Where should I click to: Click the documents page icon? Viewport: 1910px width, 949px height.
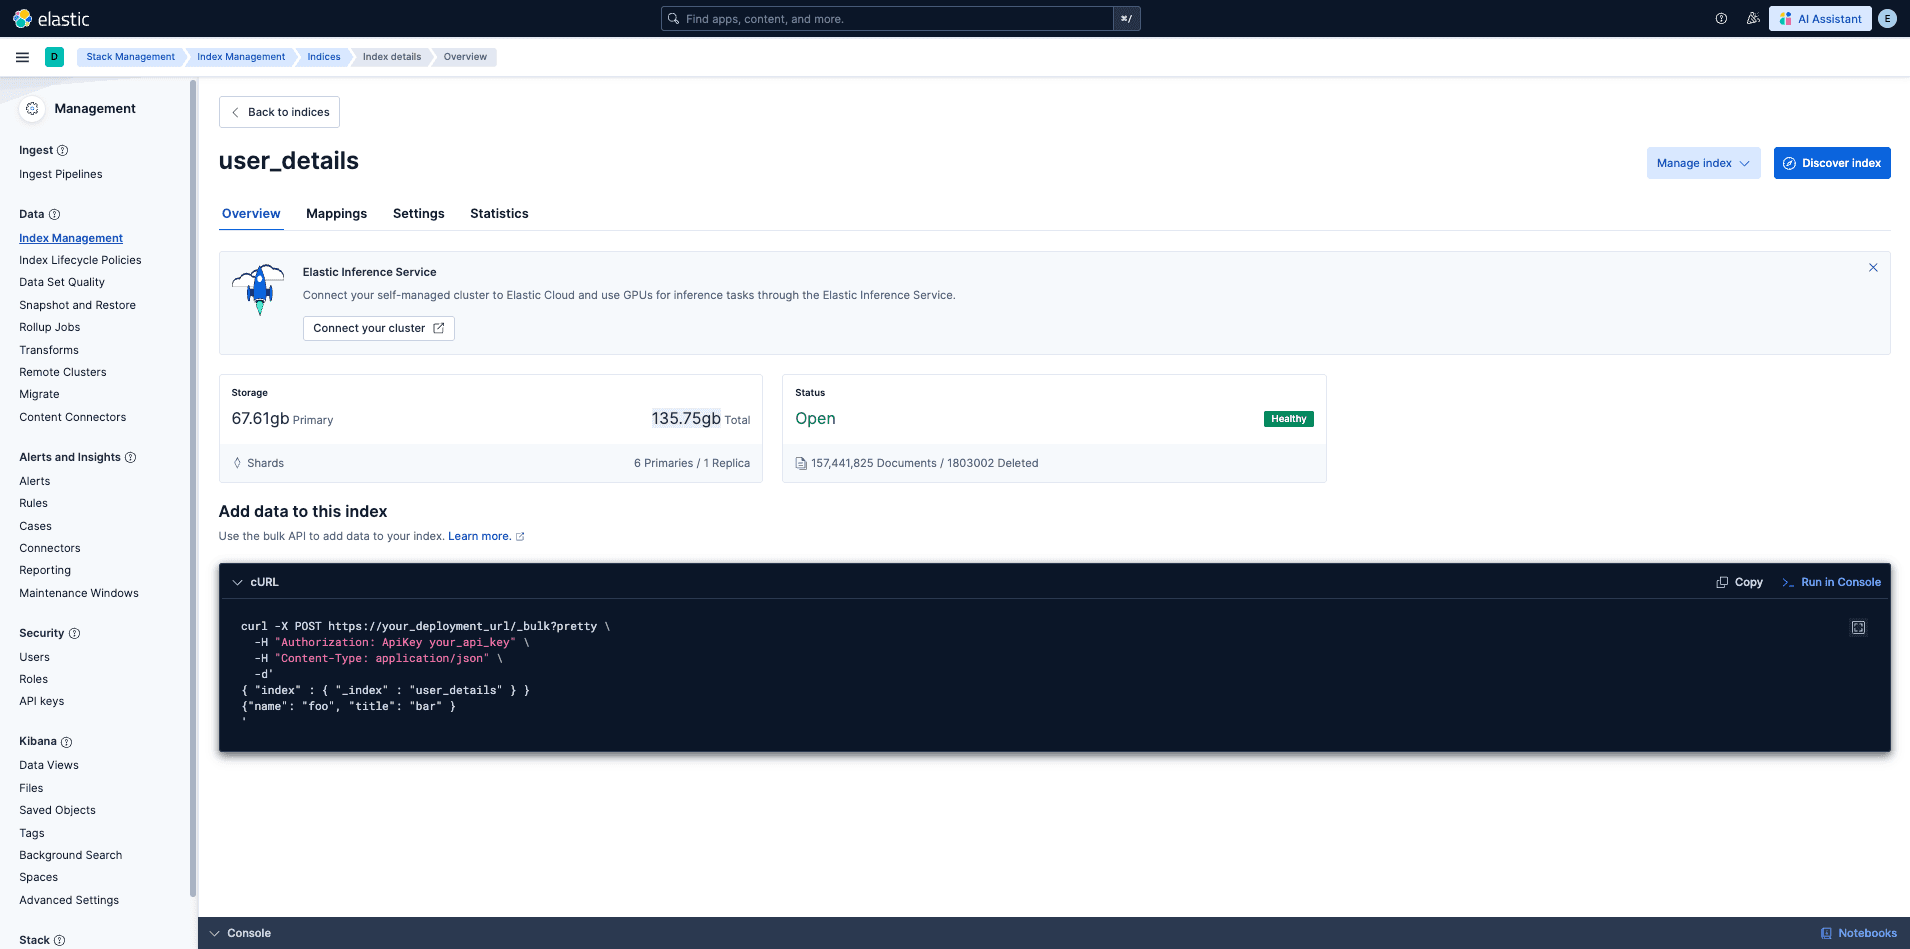(801, 463)
